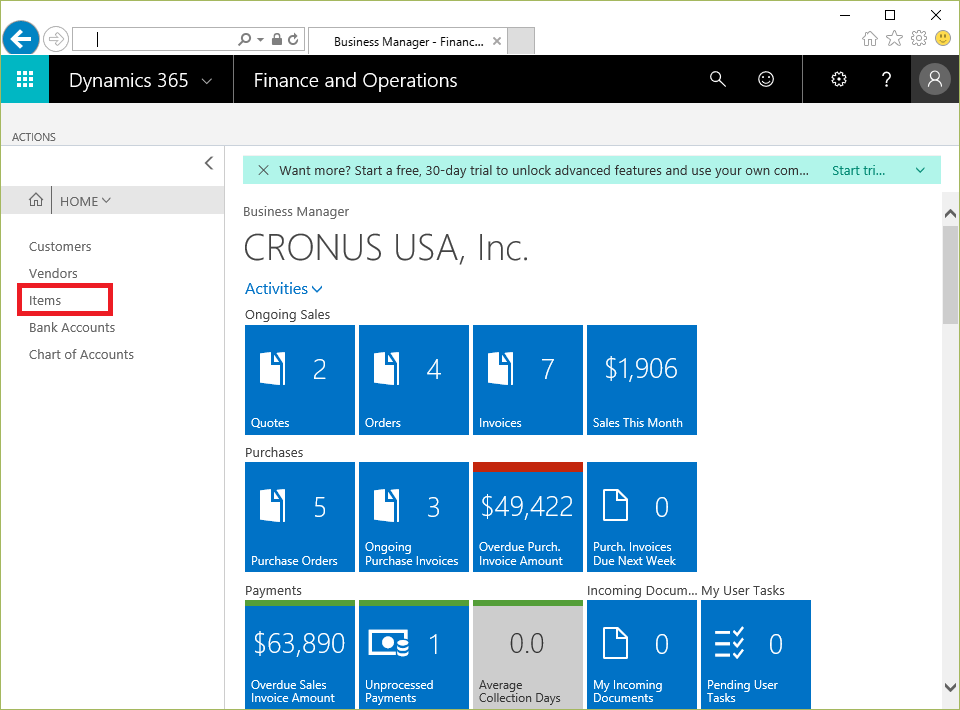Open the Orders tile under Ongoing Sales
Viewport: 960px width, 710px height.
(x=413, y=379)
